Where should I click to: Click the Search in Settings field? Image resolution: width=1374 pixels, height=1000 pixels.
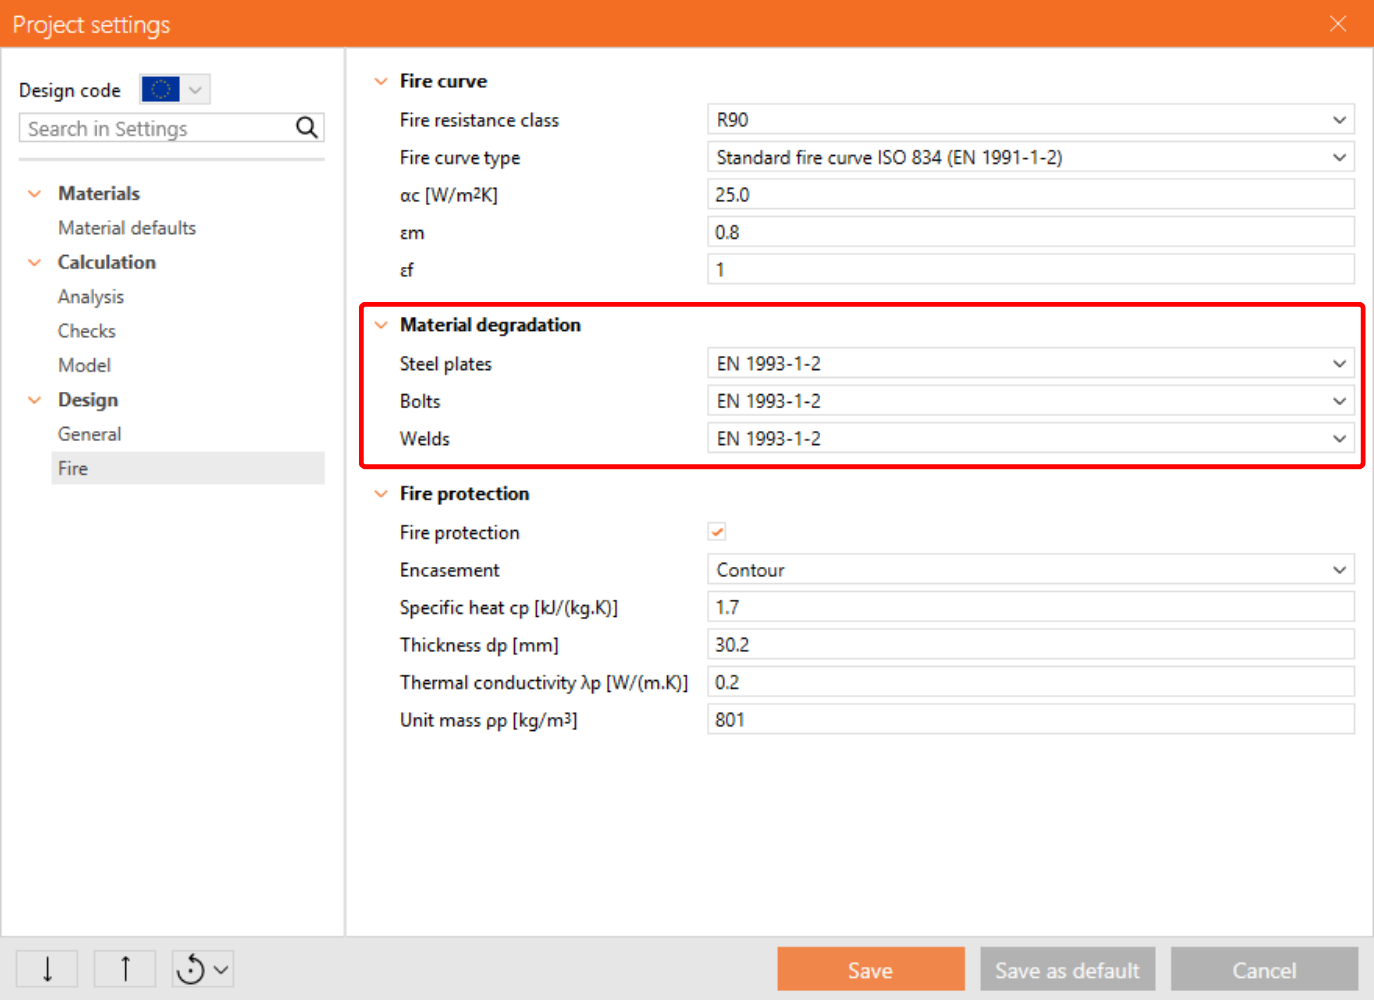click(155, 129)
